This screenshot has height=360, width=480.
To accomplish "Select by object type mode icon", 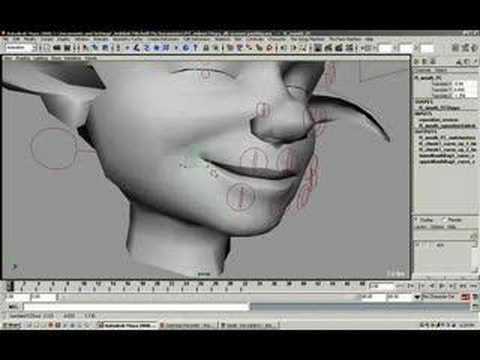I will tap(95, 48).
